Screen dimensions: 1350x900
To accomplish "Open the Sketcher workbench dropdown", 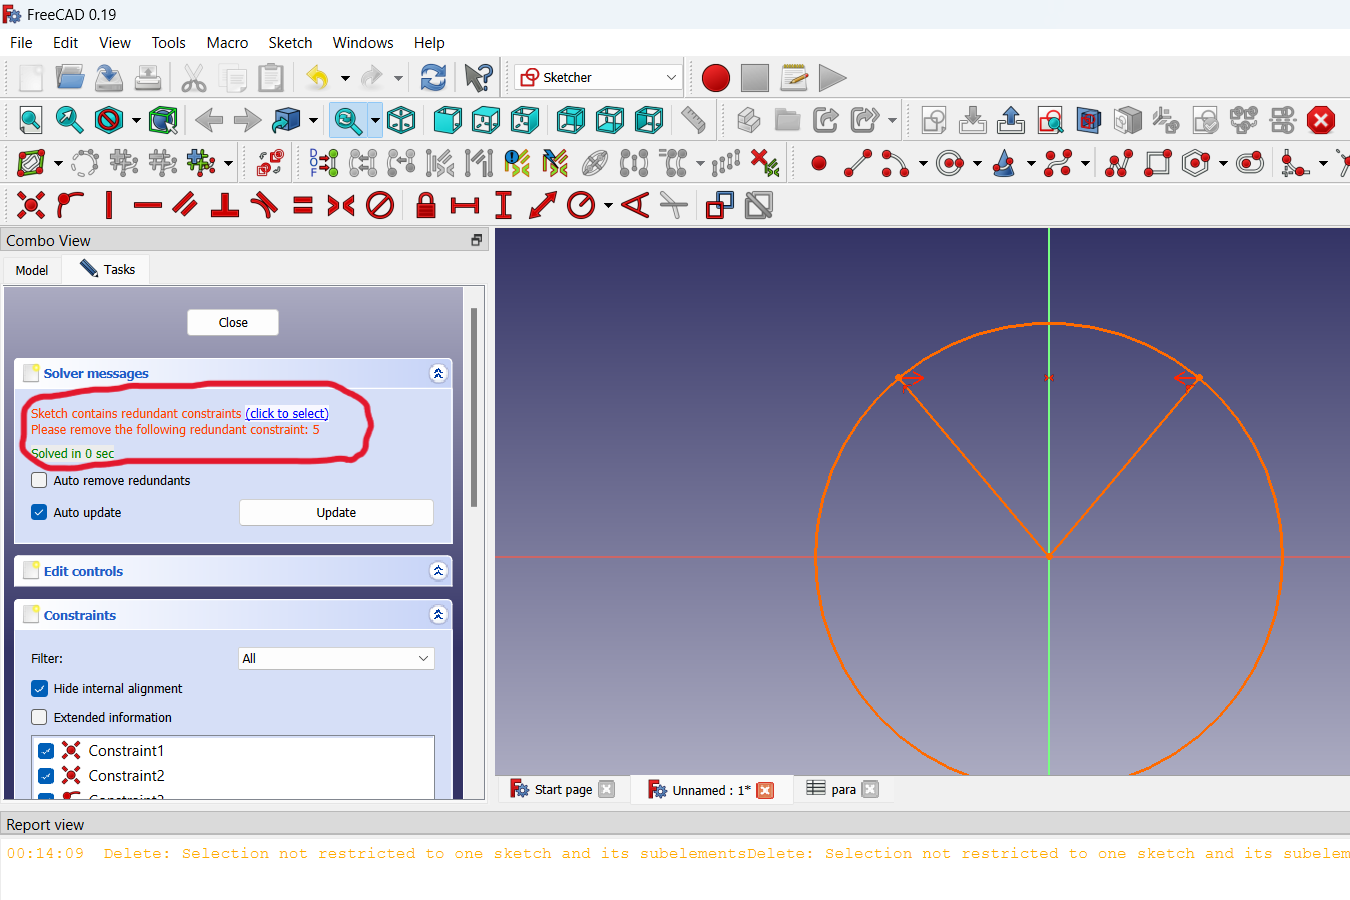I will (598, 77).
